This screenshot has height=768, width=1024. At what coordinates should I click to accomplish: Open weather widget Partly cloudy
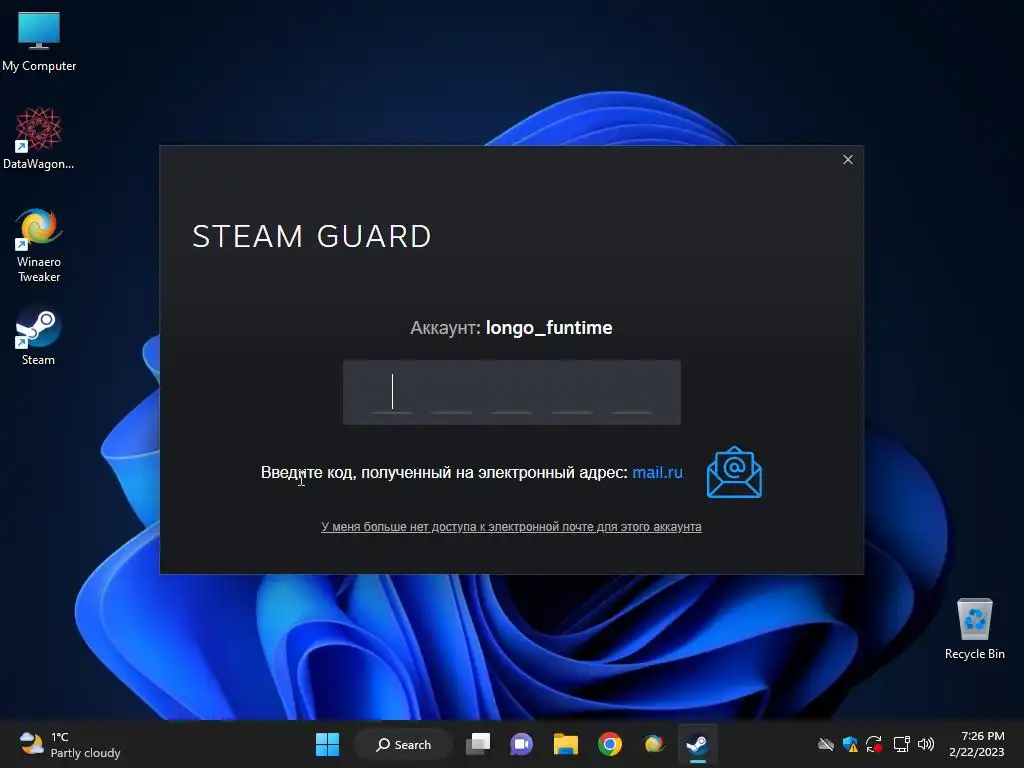coord(71,744)
